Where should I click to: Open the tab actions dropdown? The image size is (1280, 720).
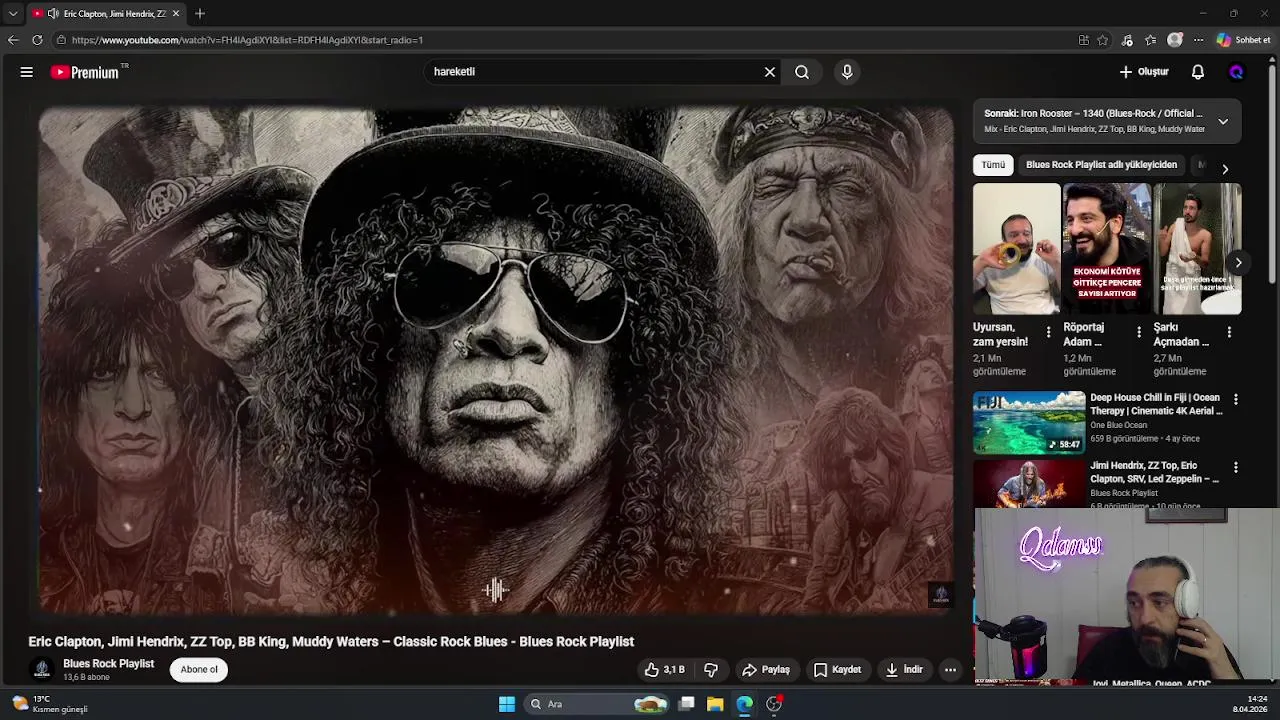[12, 14]
